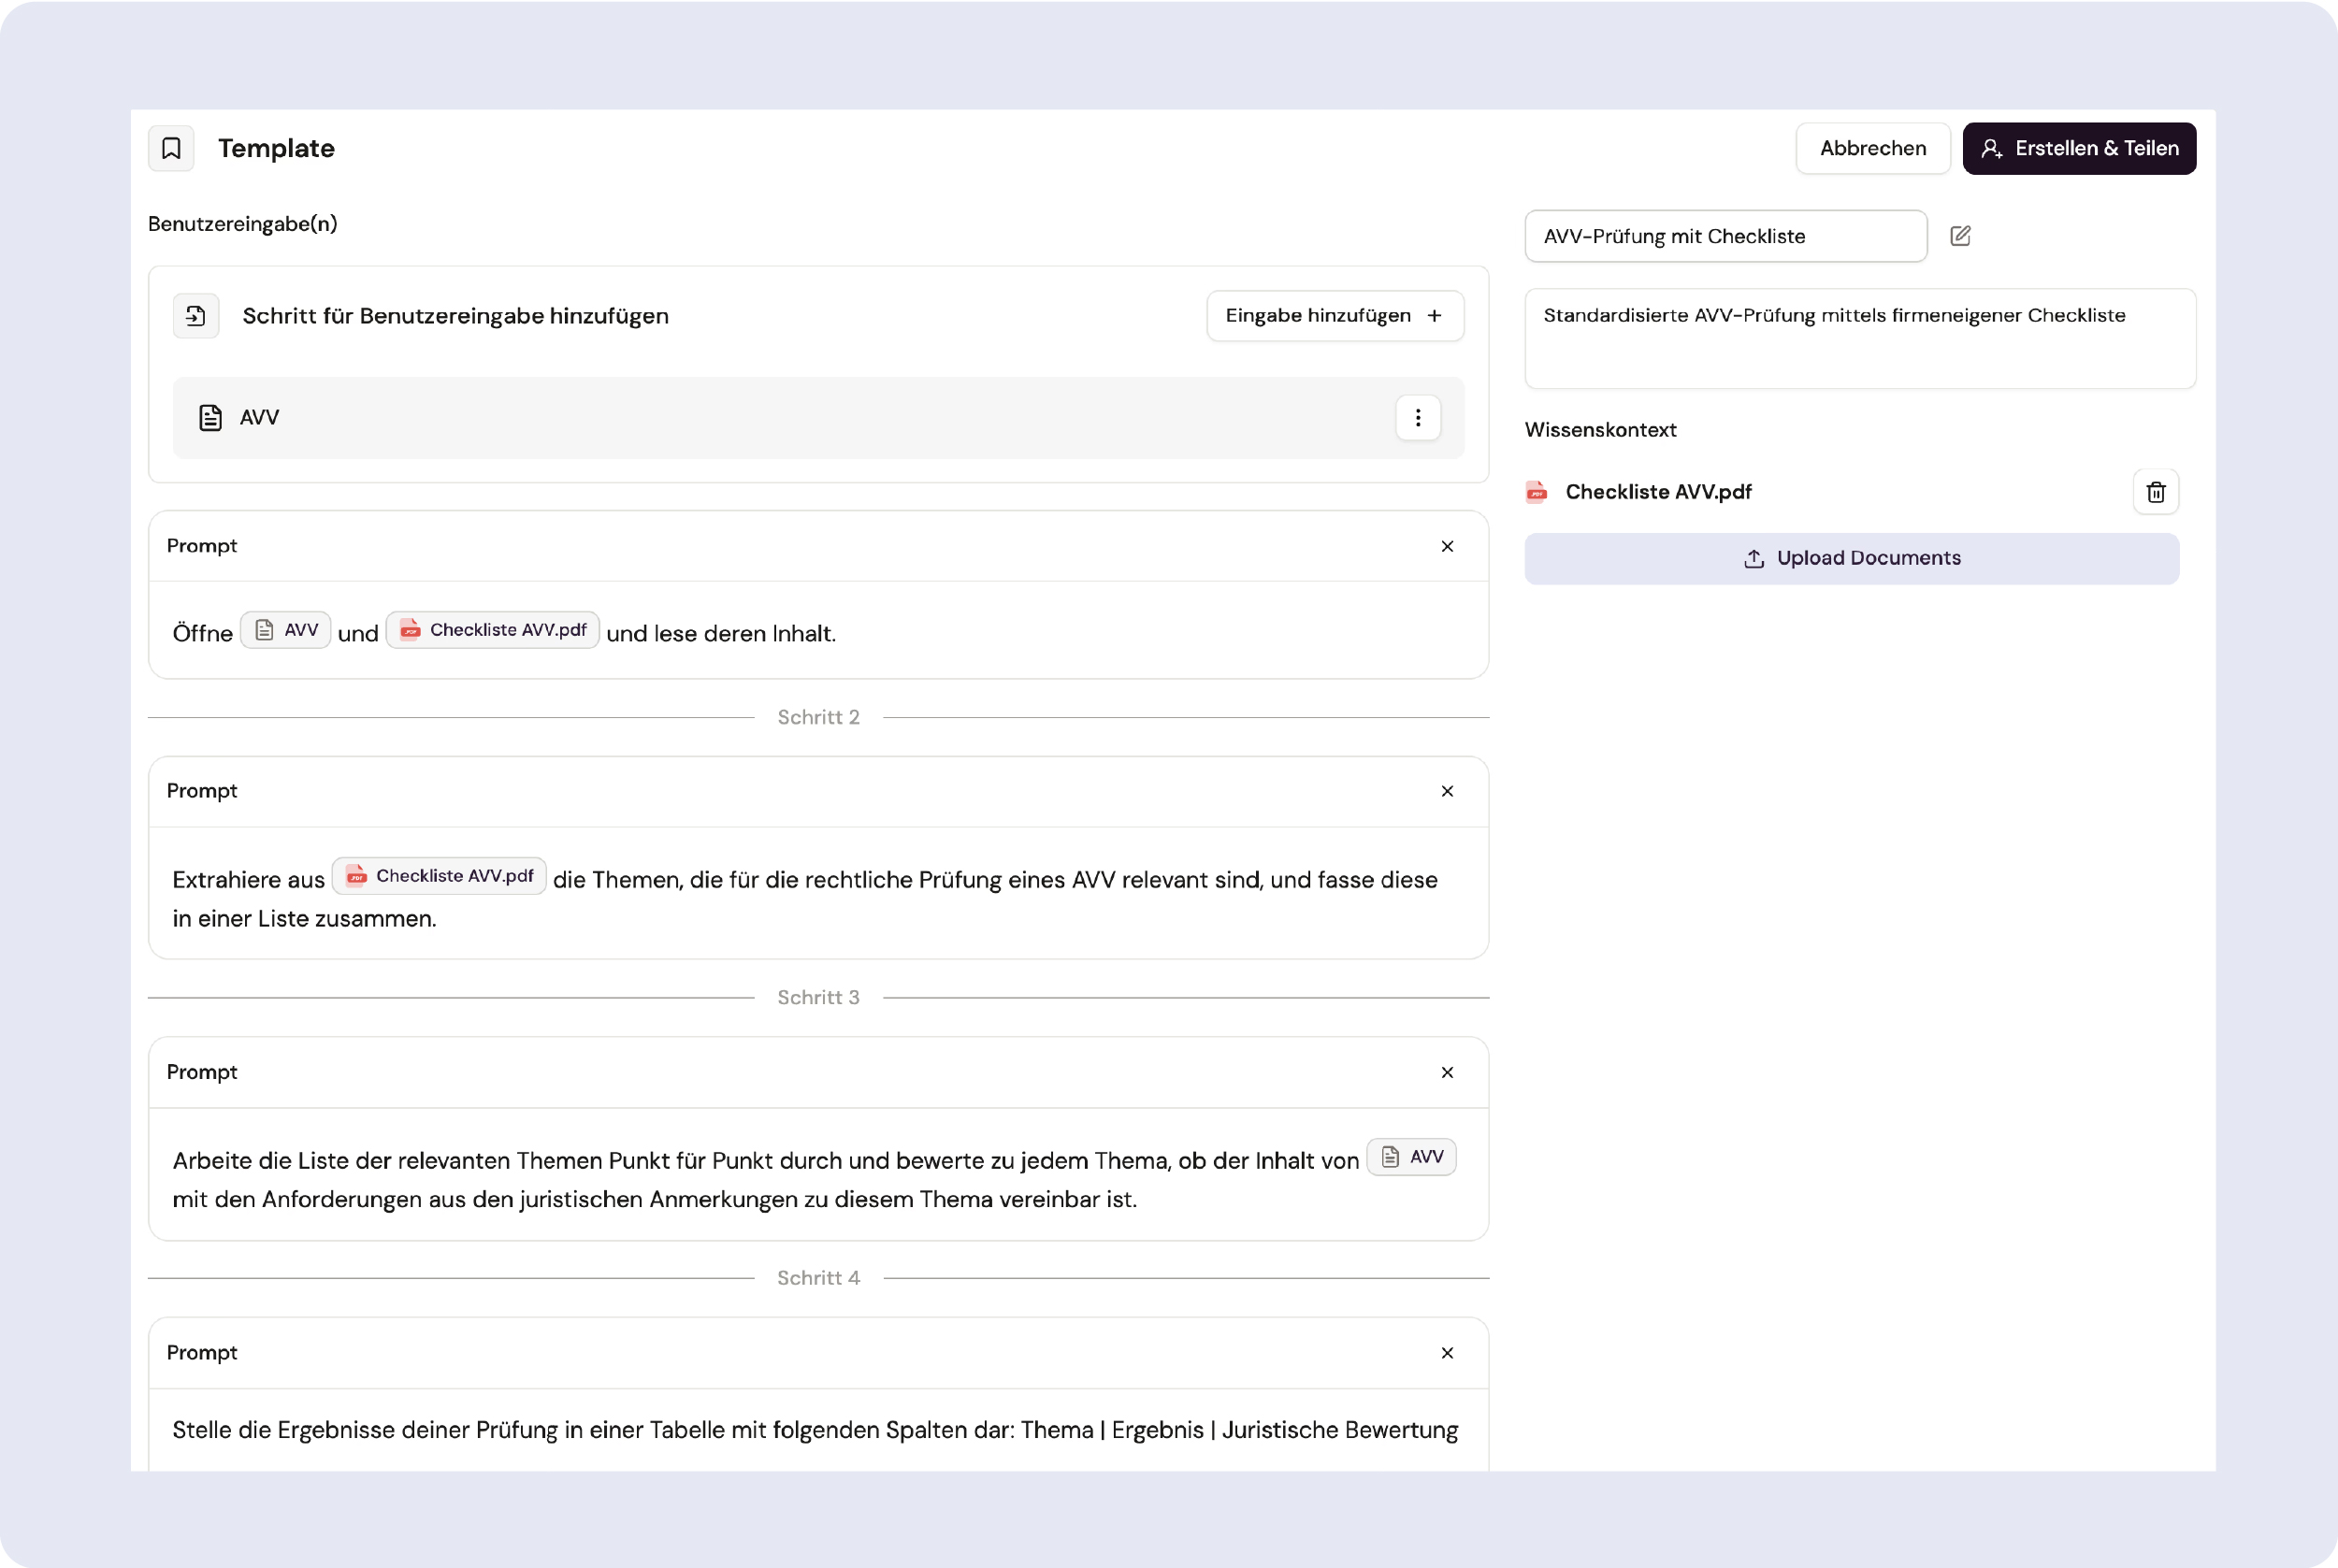Click the Abbrechen button
2338x1568 pixels.
(1872, 148)
